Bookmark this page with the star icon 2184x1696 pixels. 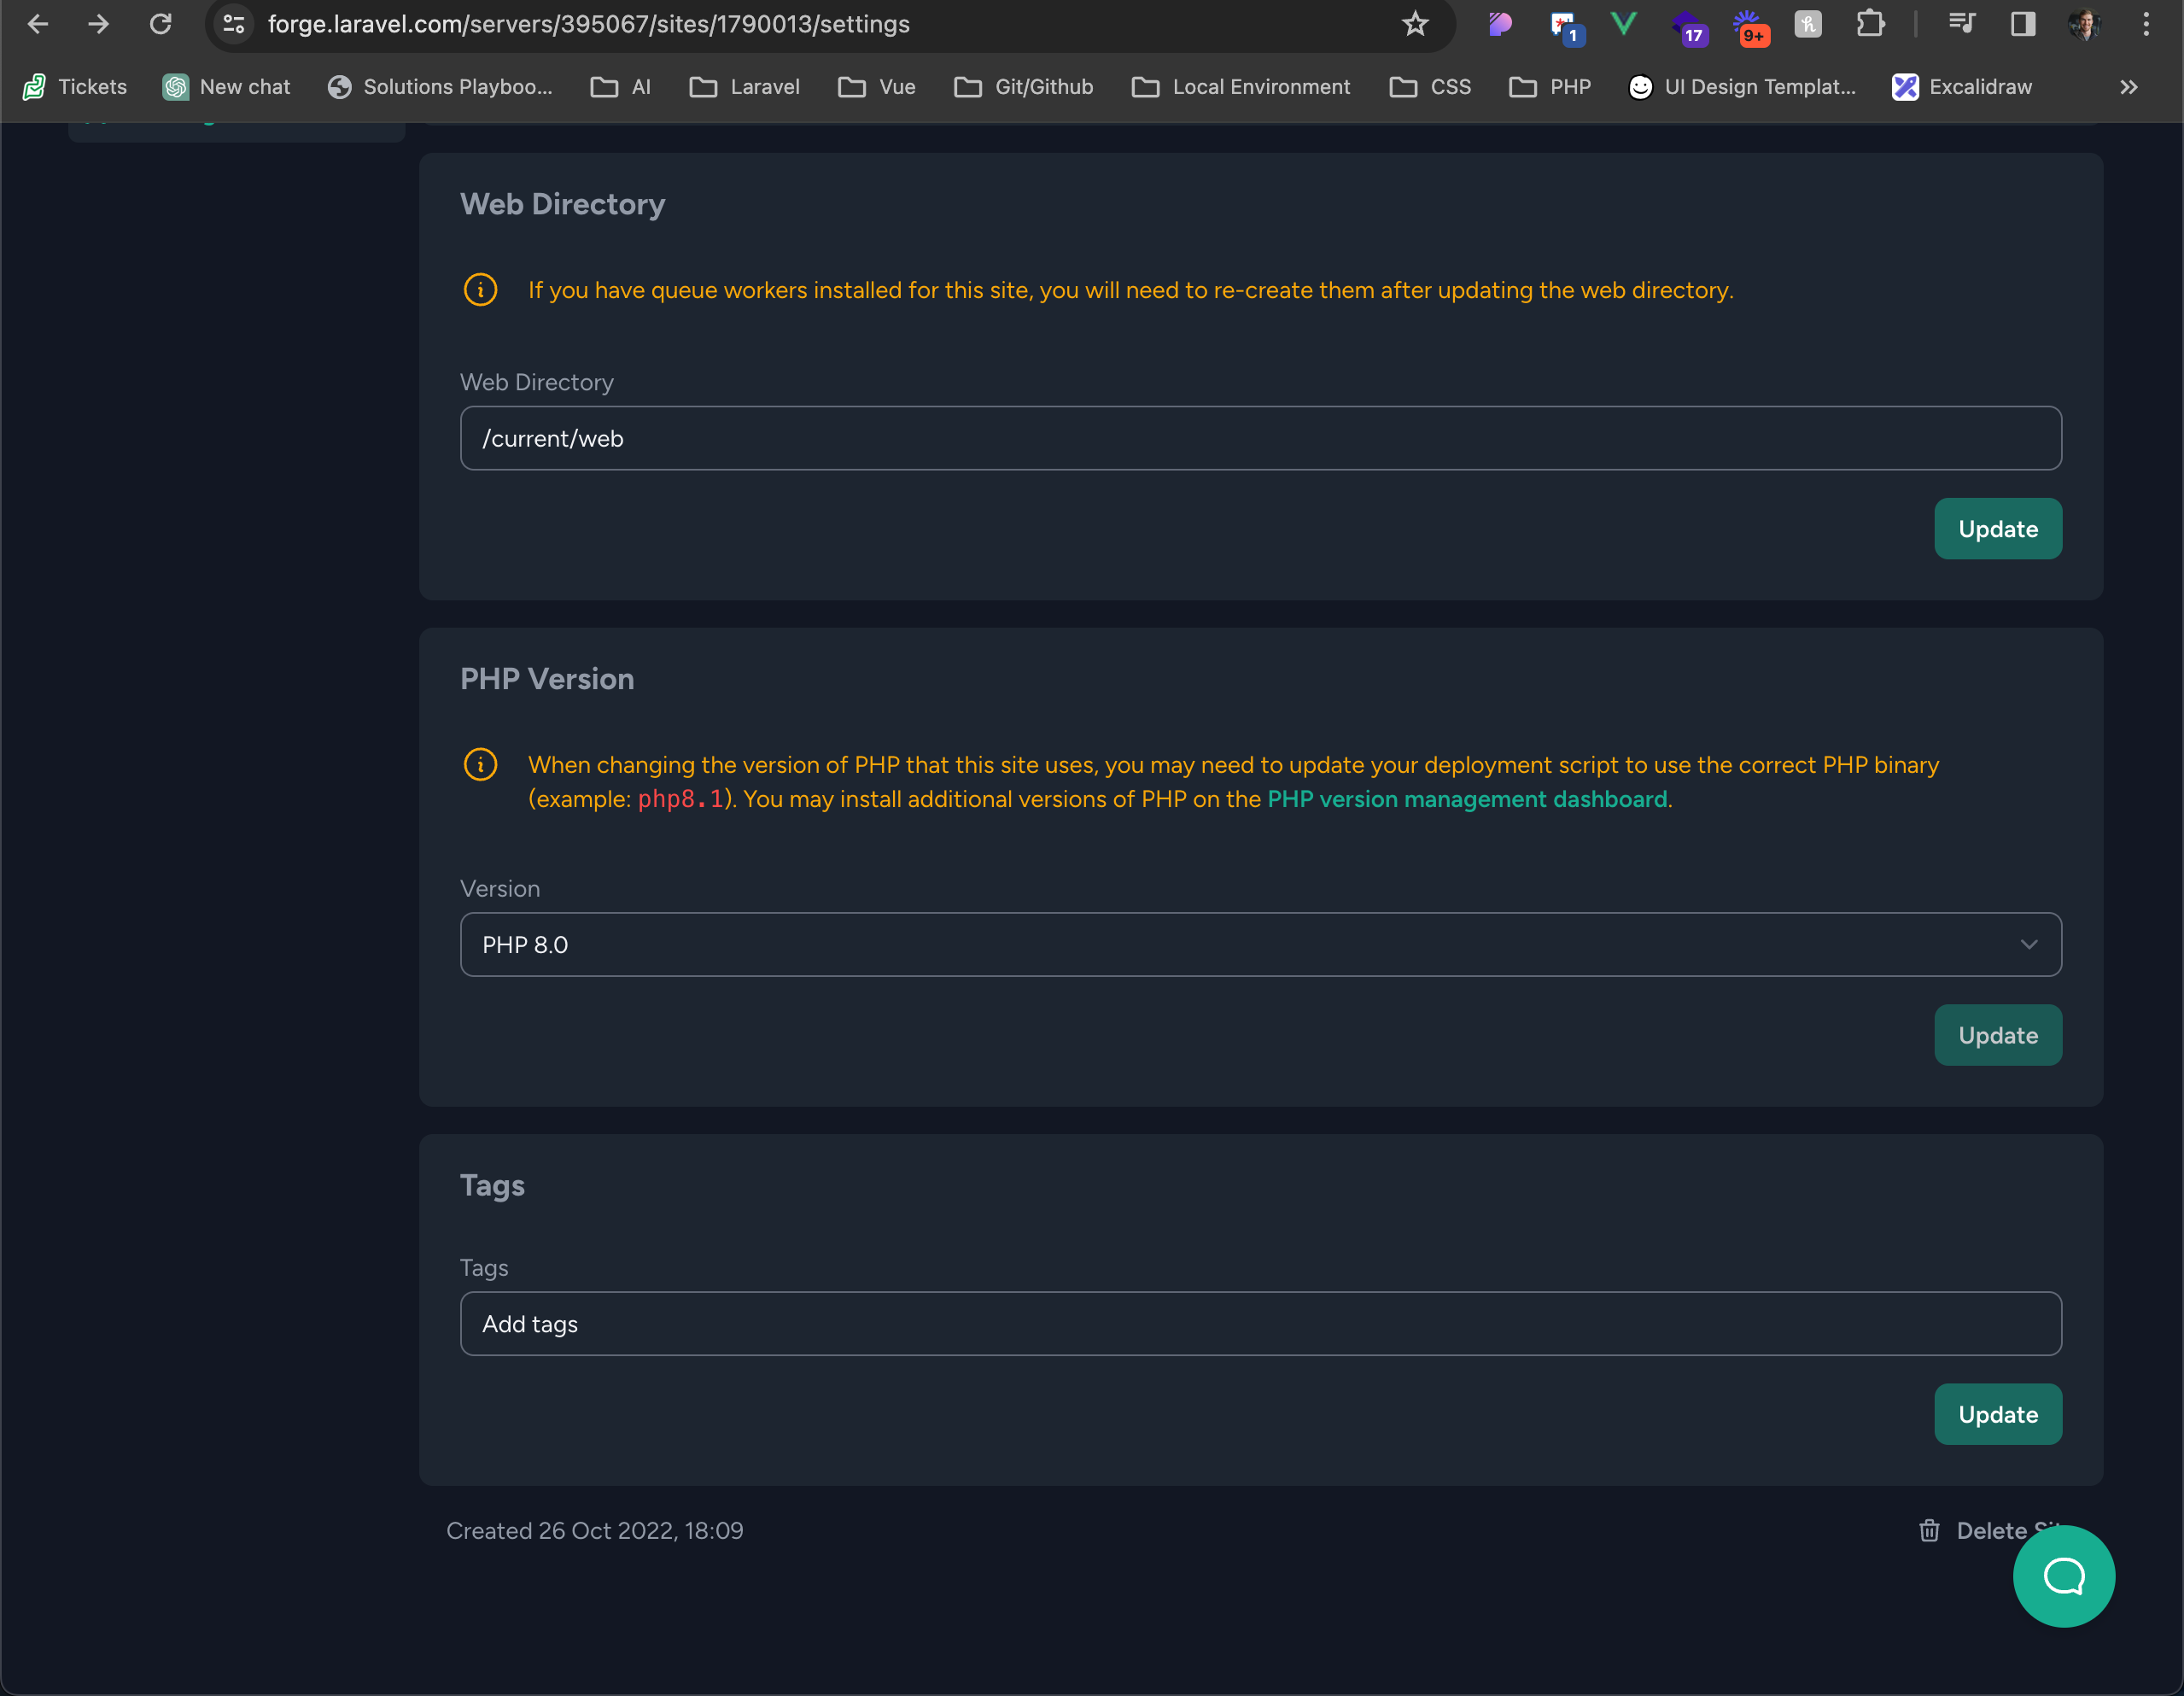pos(1415,24)
